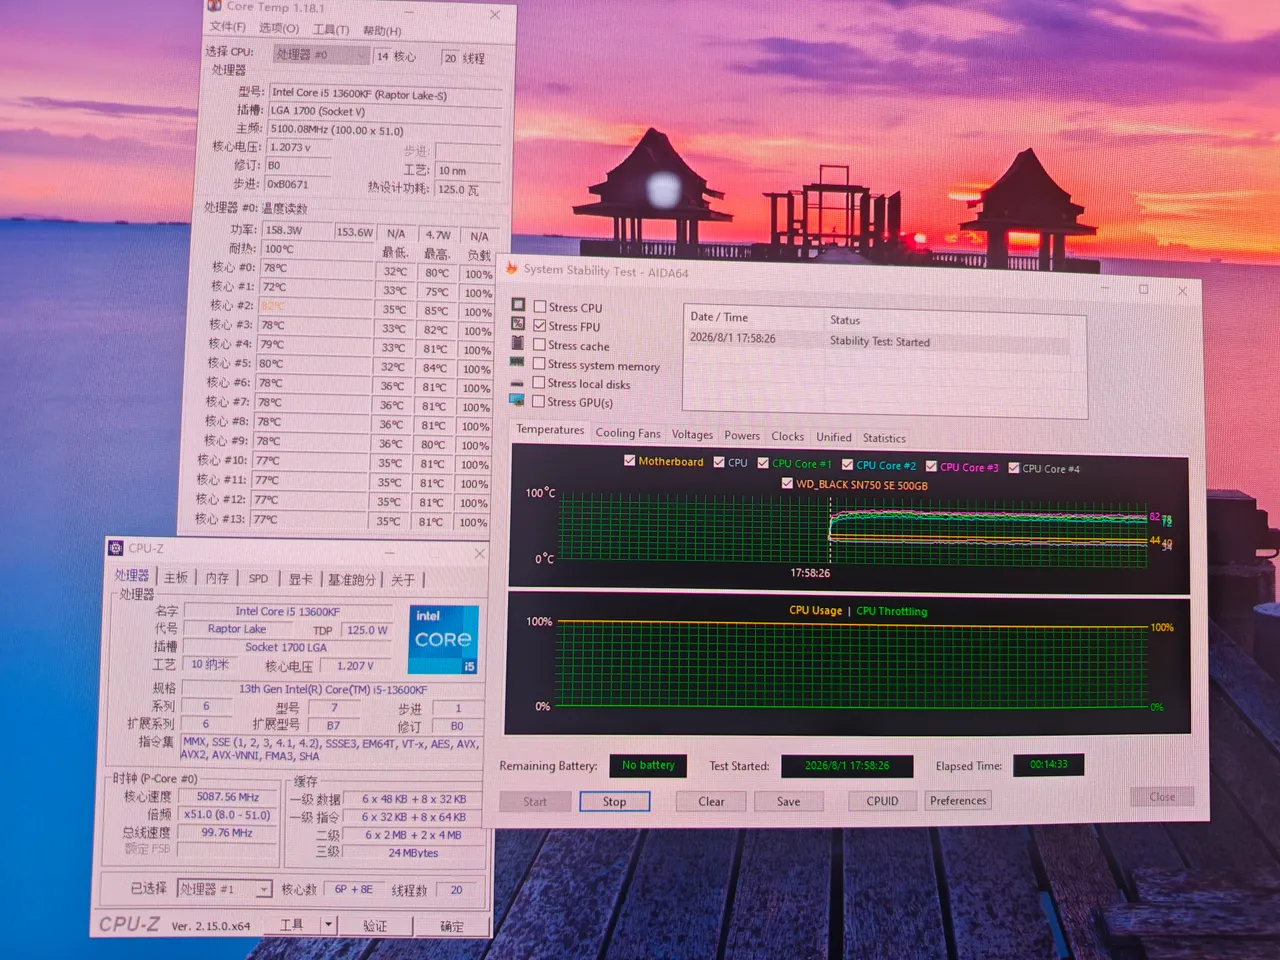Click the Core Temp app icon in title bar

[214, 6]
